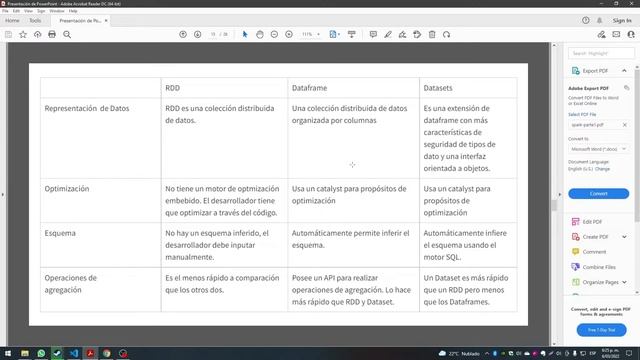Click the upload to cloud icon
The image size is (640, 360).
(x=38, y=35)
